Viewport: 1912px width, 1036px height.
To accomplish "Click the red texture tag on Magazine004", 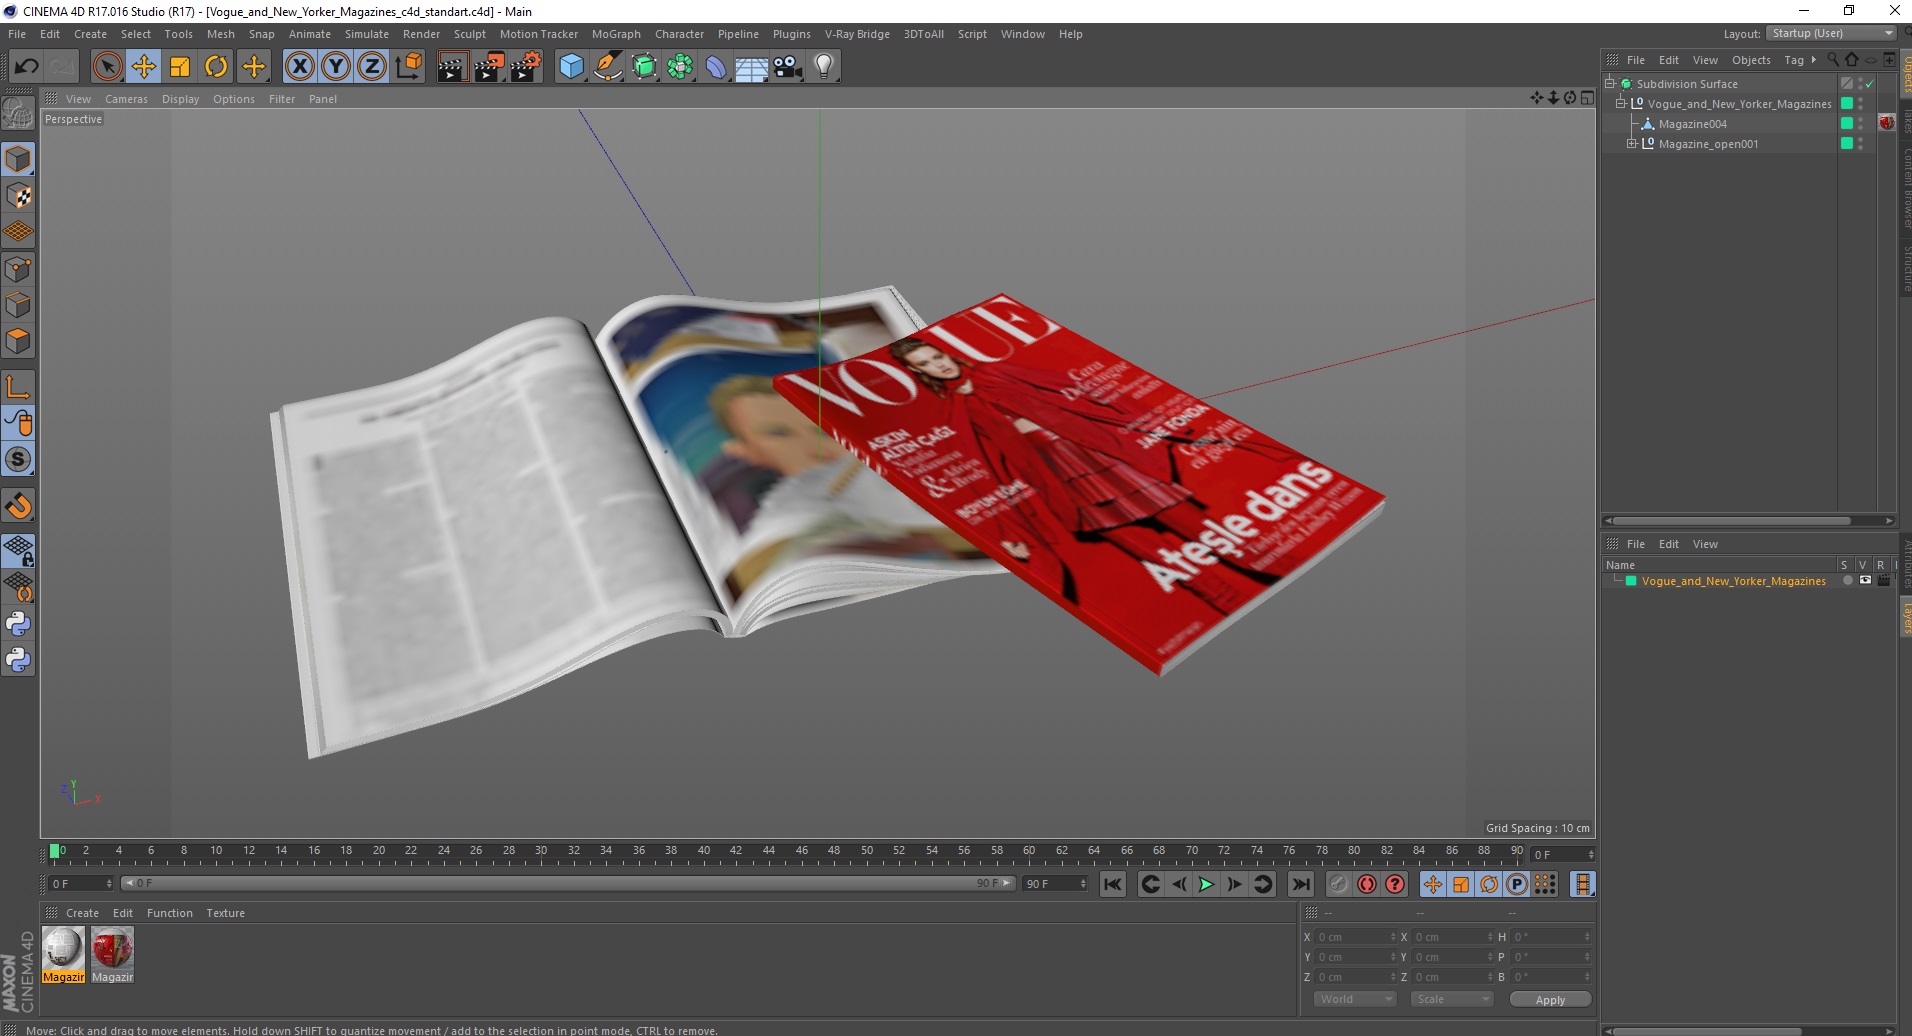I will click(1886, 123).
